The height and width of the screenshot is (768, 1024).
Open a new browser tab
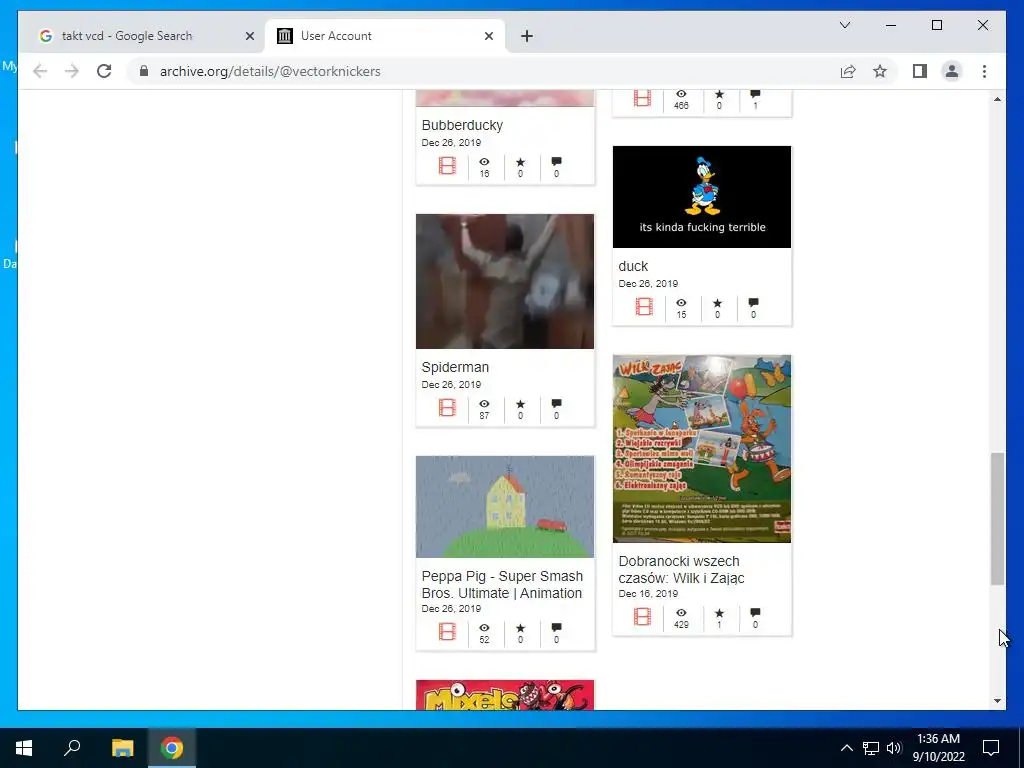tap(527, 36)
